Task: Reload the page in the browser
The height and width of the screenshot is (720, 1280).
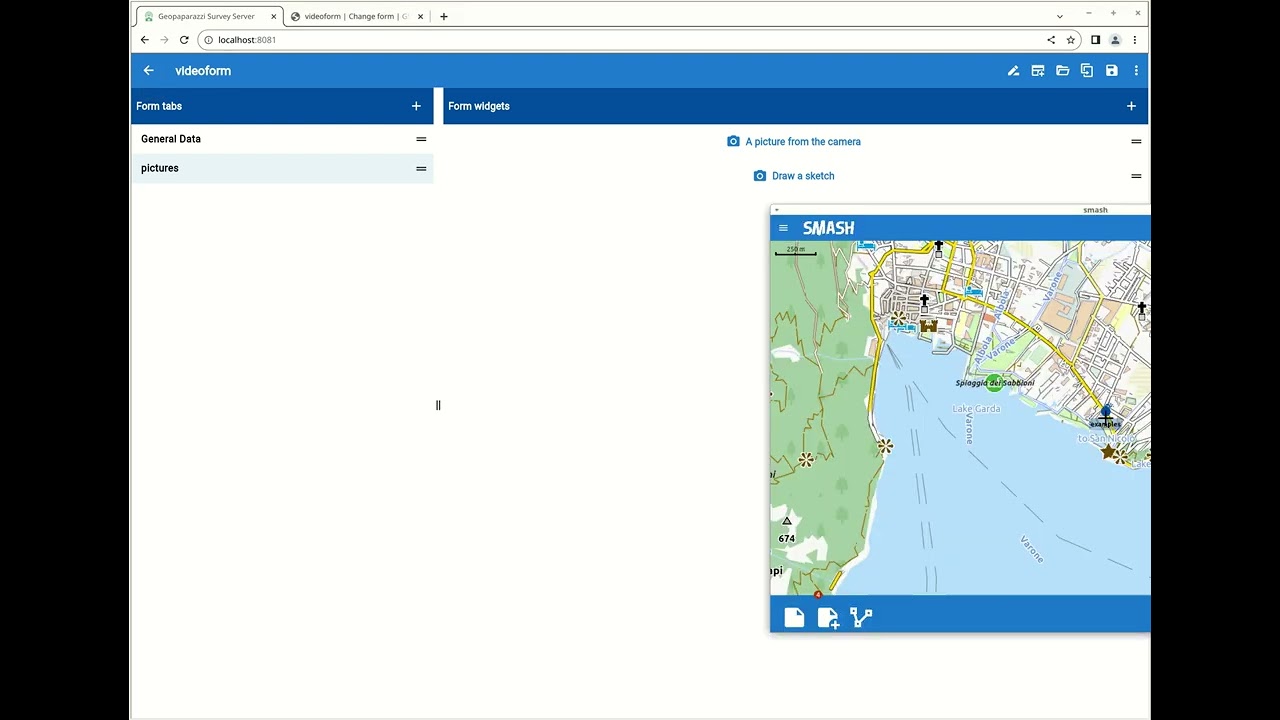Action: point(184,40)
